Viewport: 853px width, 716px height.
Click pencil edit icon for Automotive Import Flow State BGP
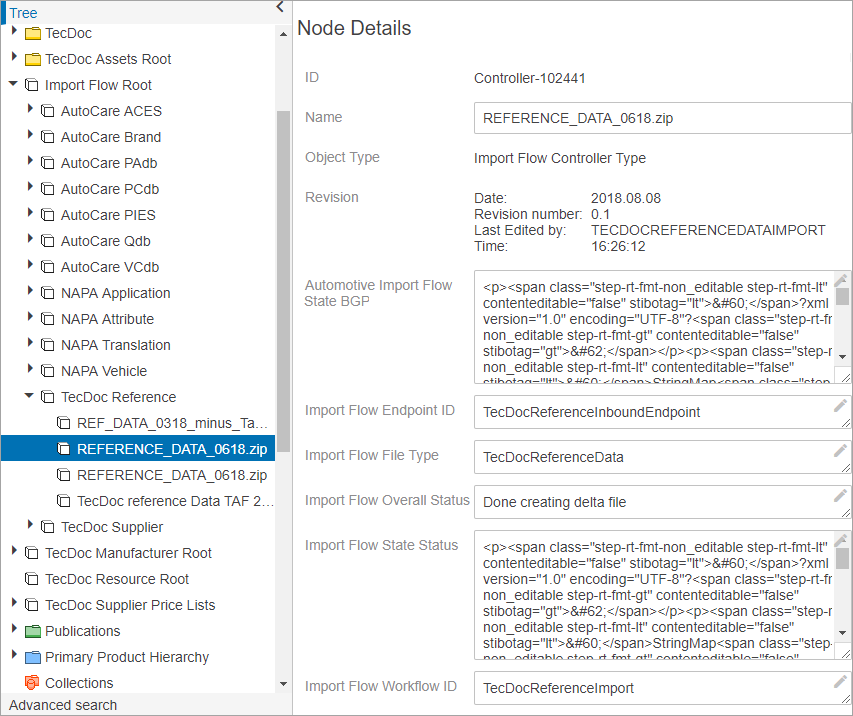[841, 280]
